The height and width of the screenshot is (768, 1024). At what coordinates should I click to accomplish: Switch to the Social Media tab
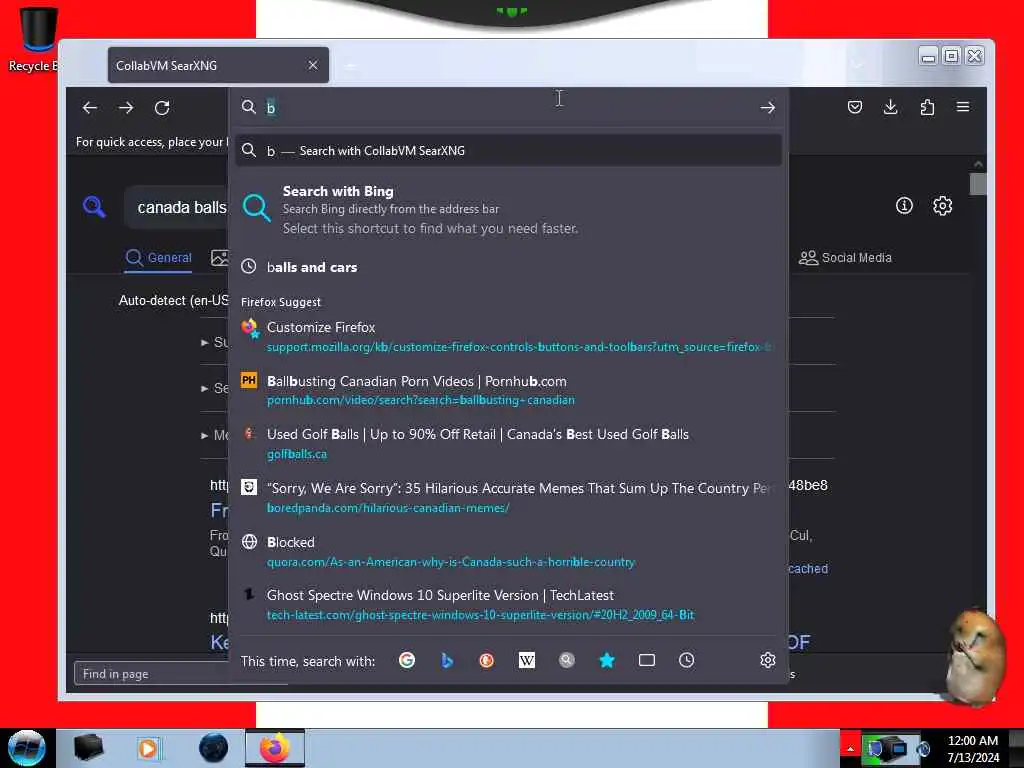[845, 258]
